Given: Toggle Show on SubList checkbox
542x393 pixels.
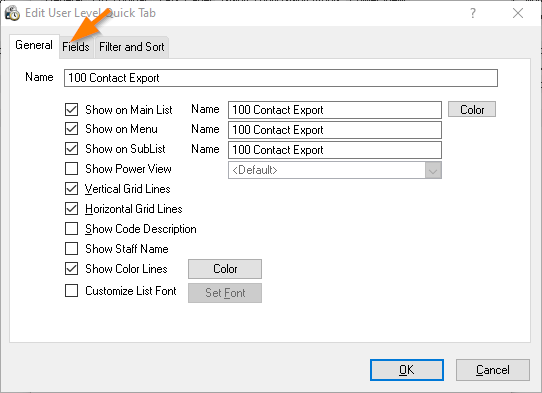Looking at the screenshot, I should 72,149.
